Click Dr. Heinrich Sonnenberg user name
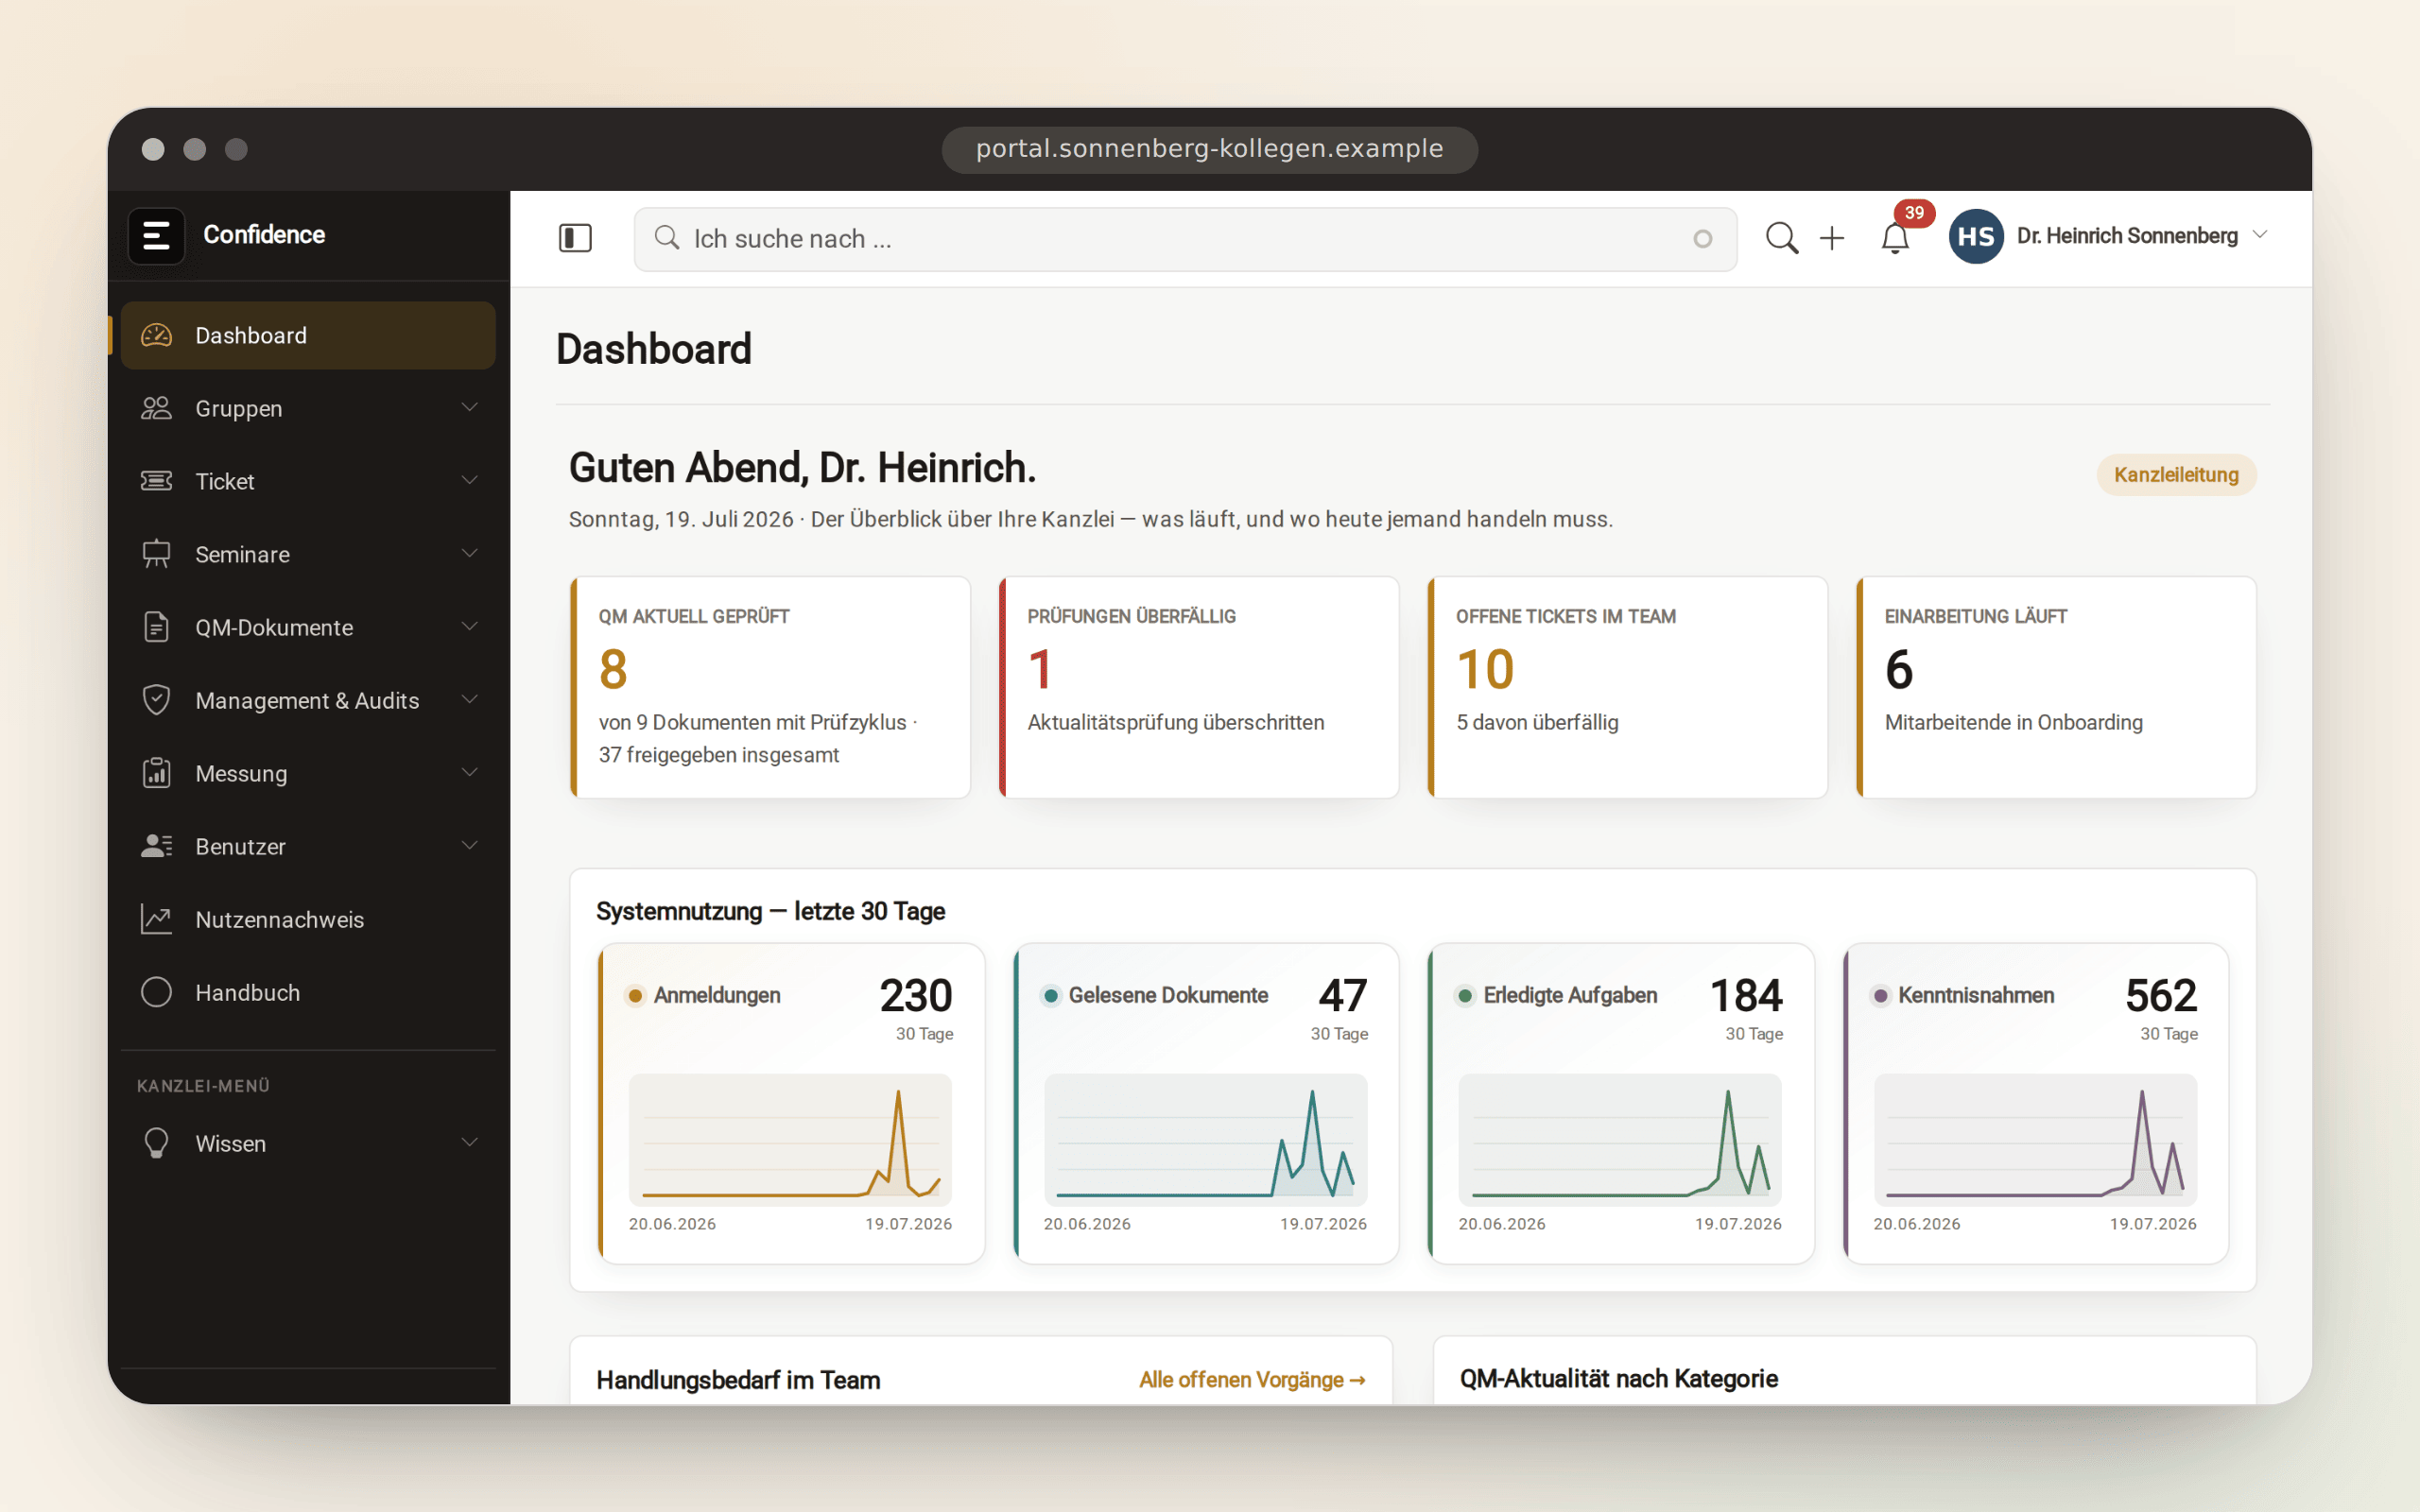This screenshot has width=2420, height=1512. pos(2127,236)
